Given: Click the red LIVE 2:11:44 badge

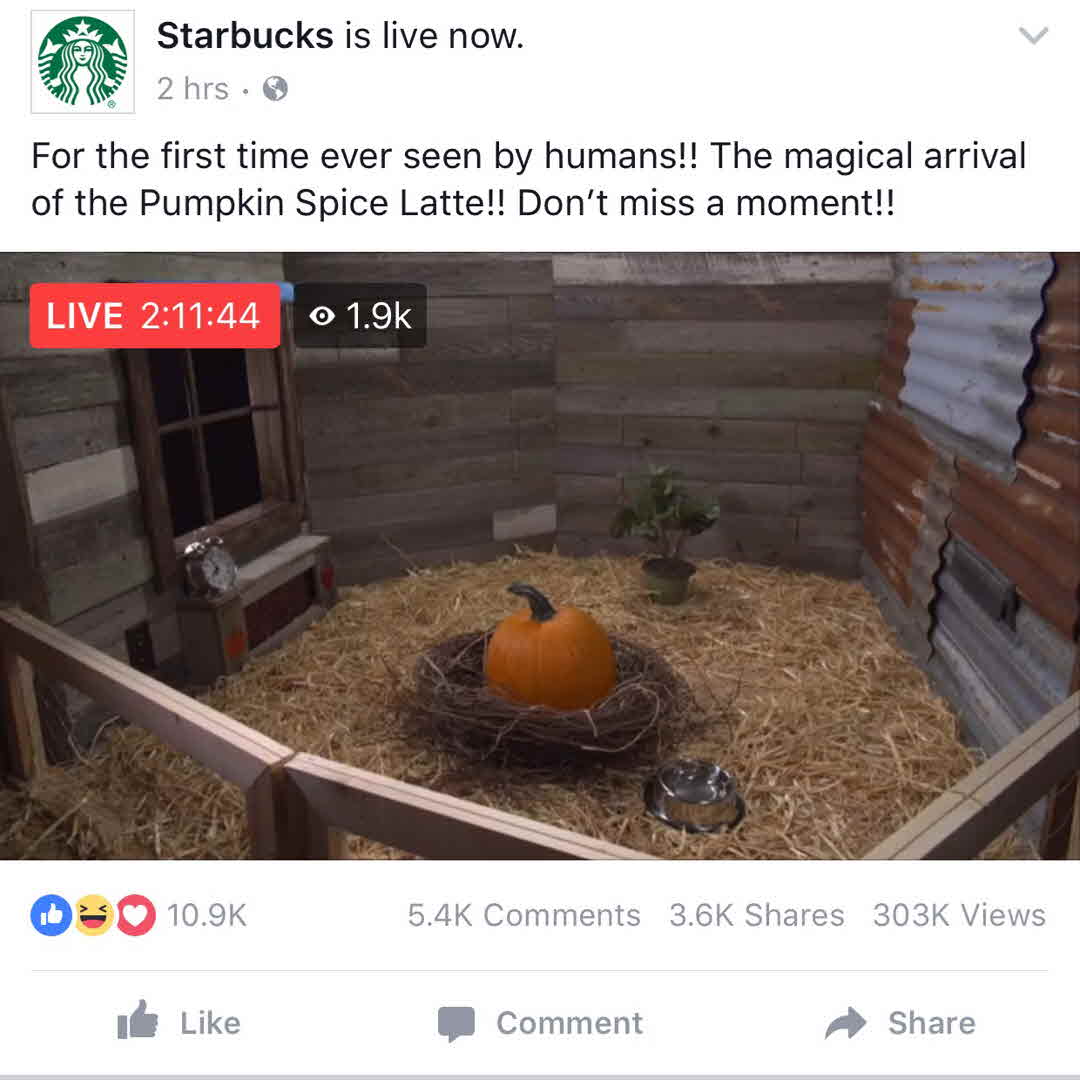Looking at the screenshot, I should click(155, 315).
